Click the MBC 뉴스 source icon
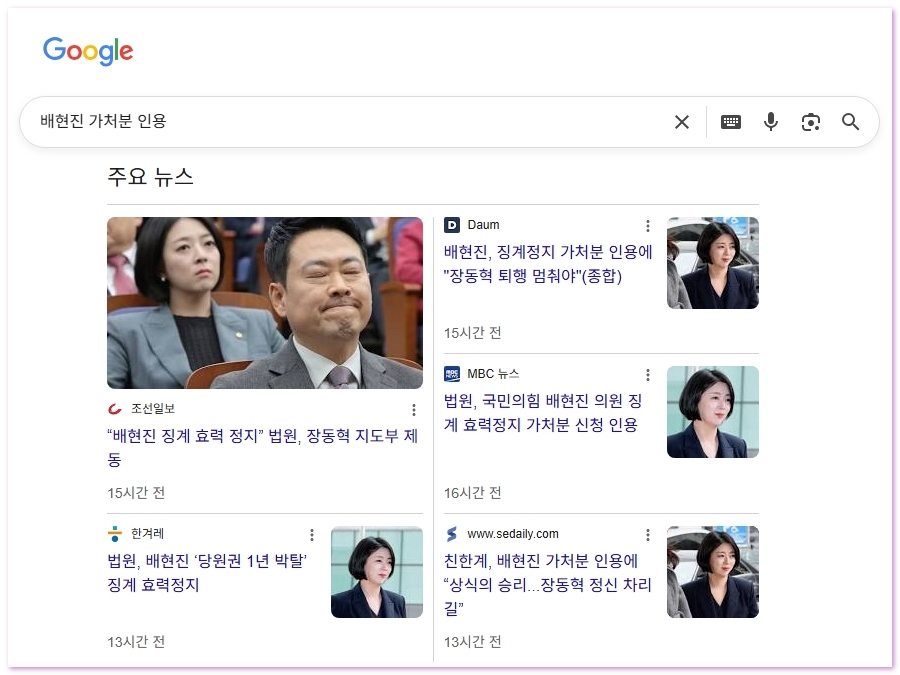Image resolution: width=900 pixels, height=675 pixels. 452,374
